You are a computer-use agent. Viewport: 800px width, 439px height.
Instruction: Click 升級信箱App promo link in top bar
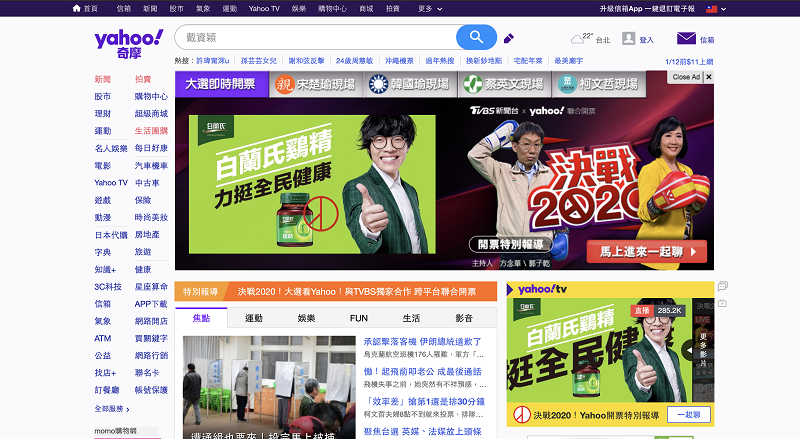coord(647,9)
